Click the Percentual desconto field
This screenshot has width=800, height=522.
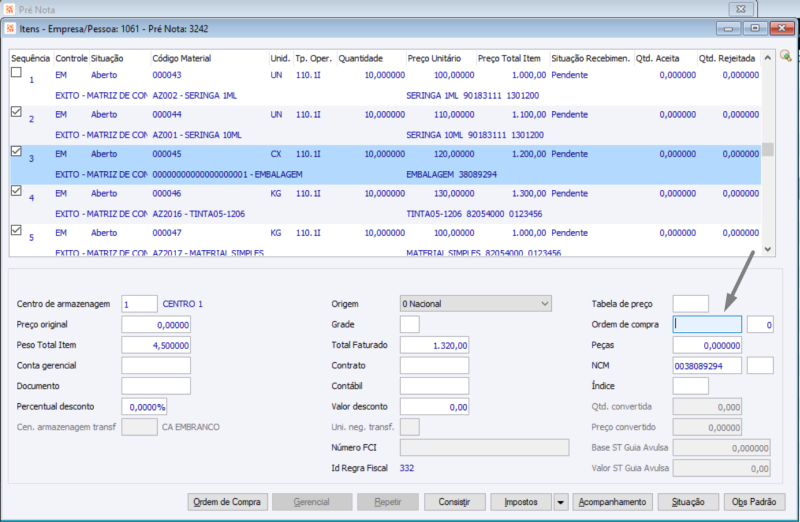coord(144,407)
